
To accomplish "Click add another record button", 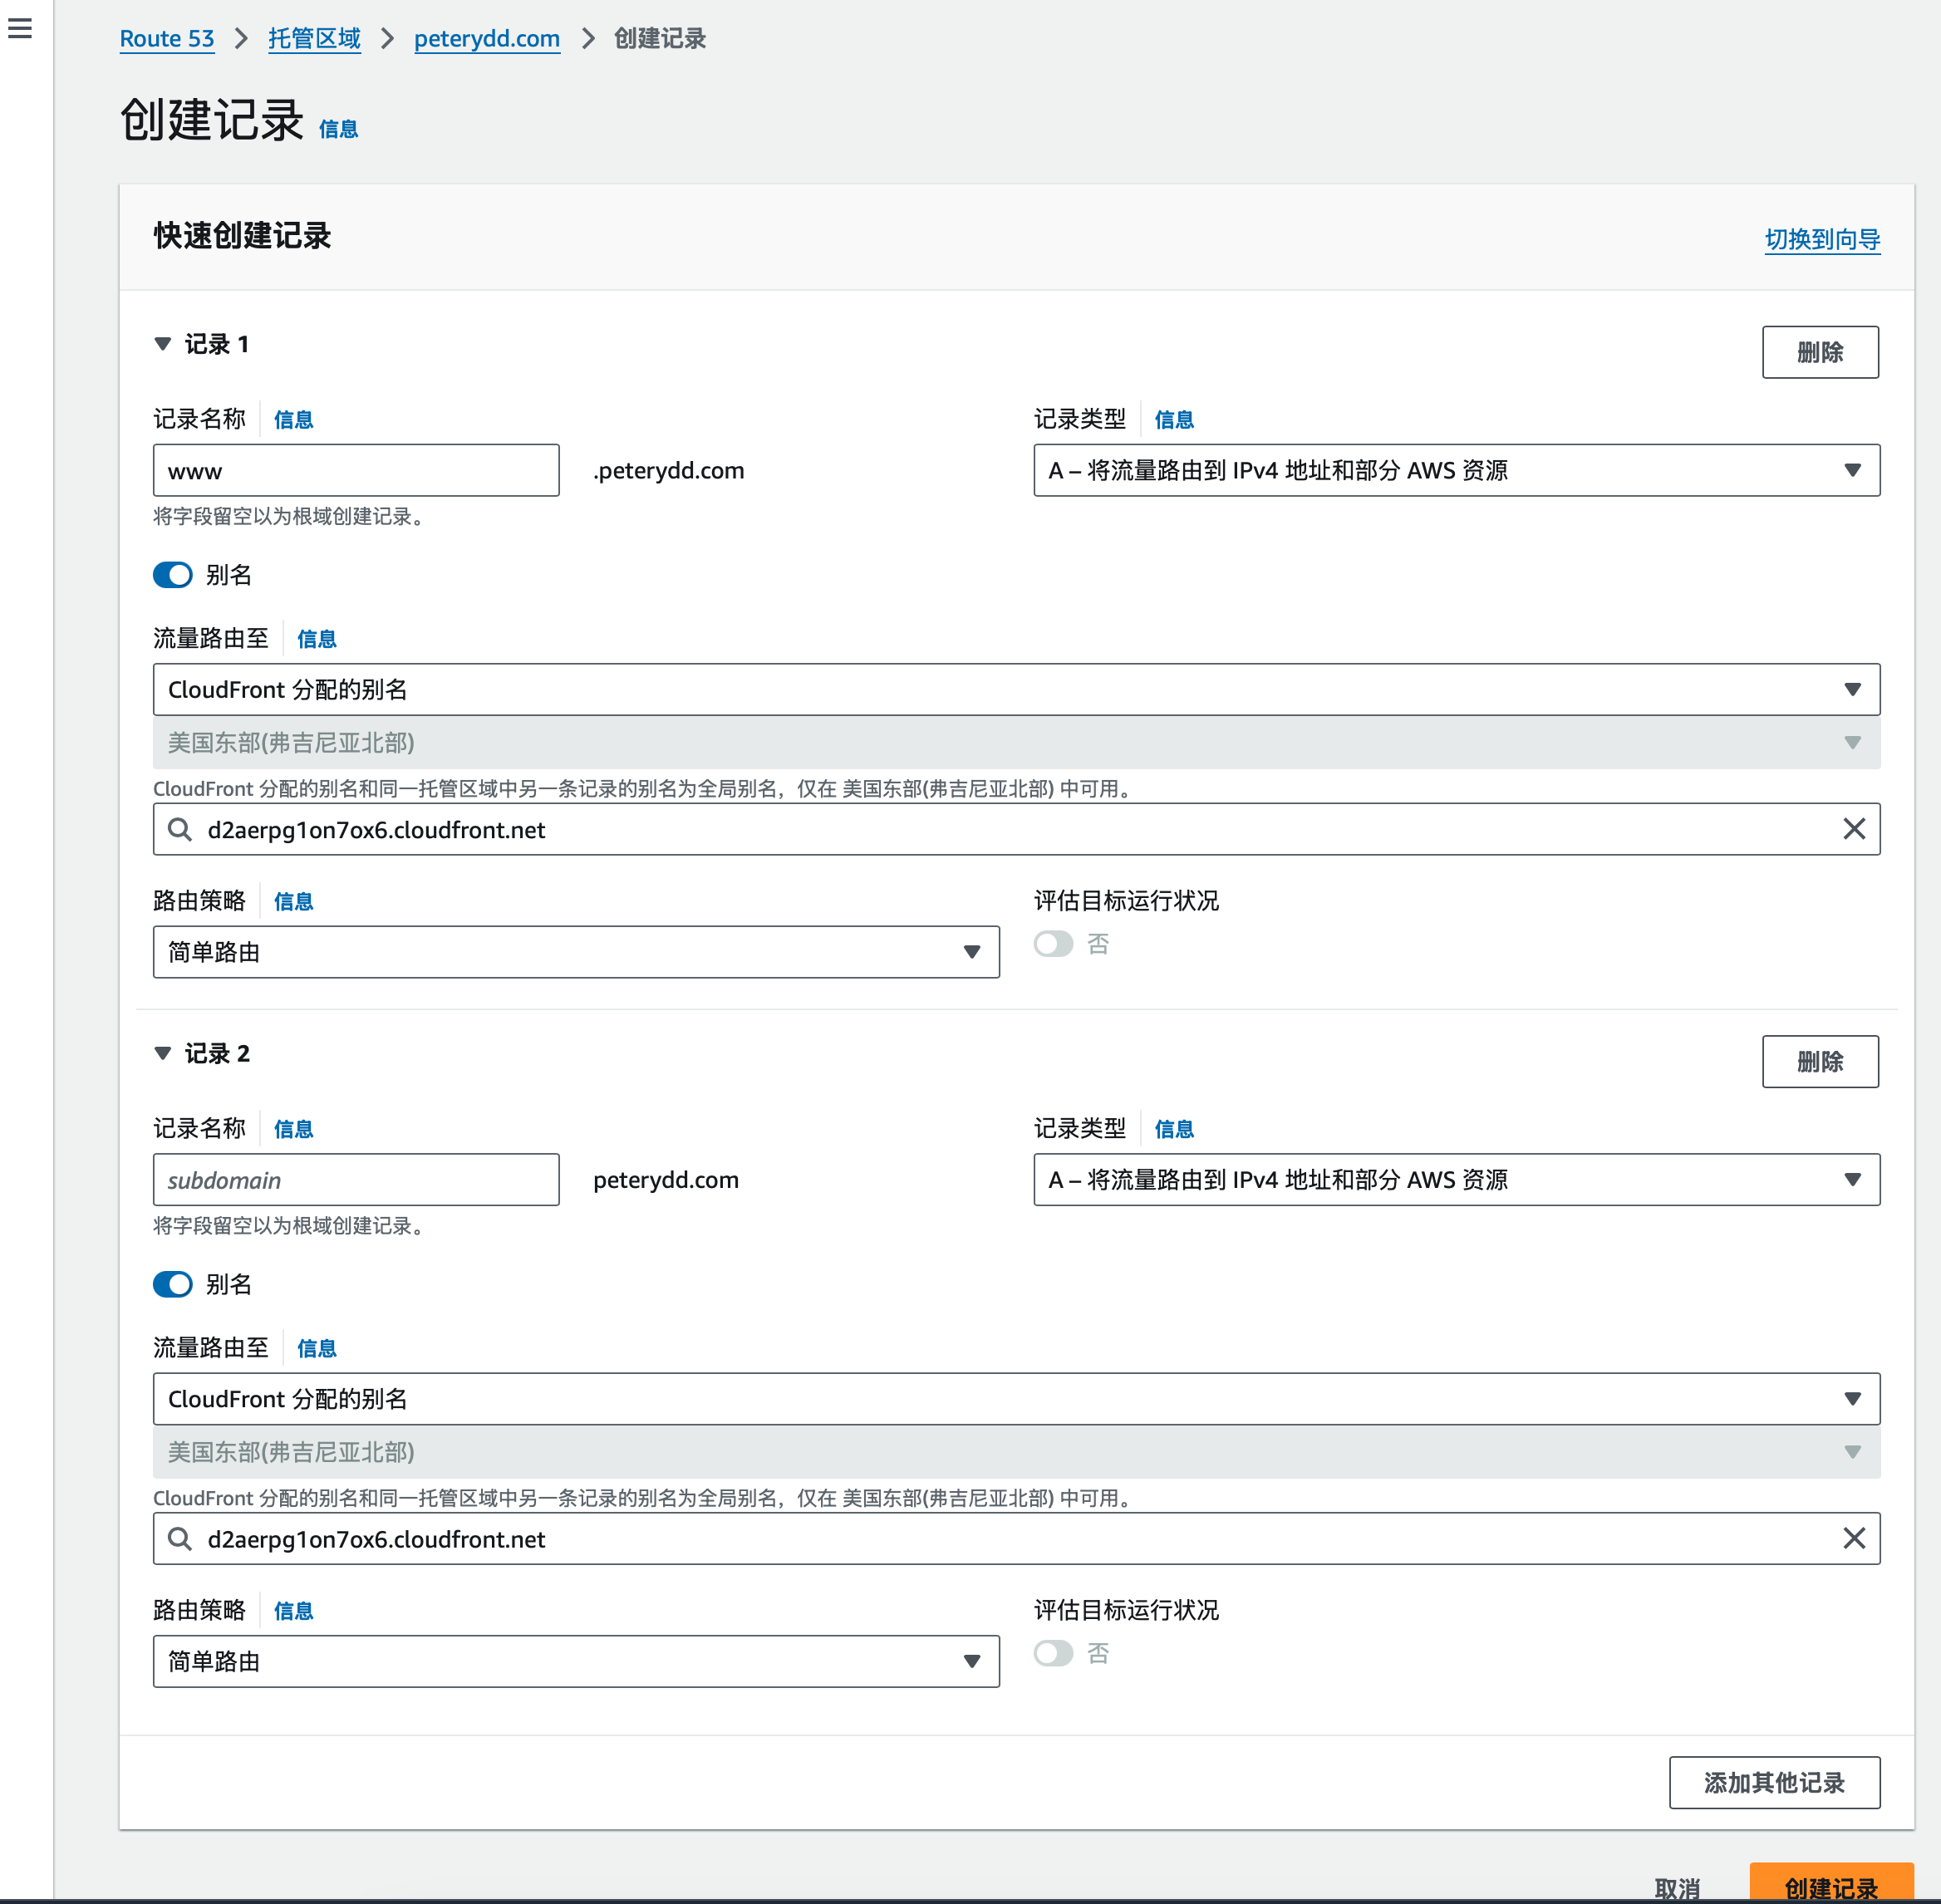I will (x=1773, y=1782).
